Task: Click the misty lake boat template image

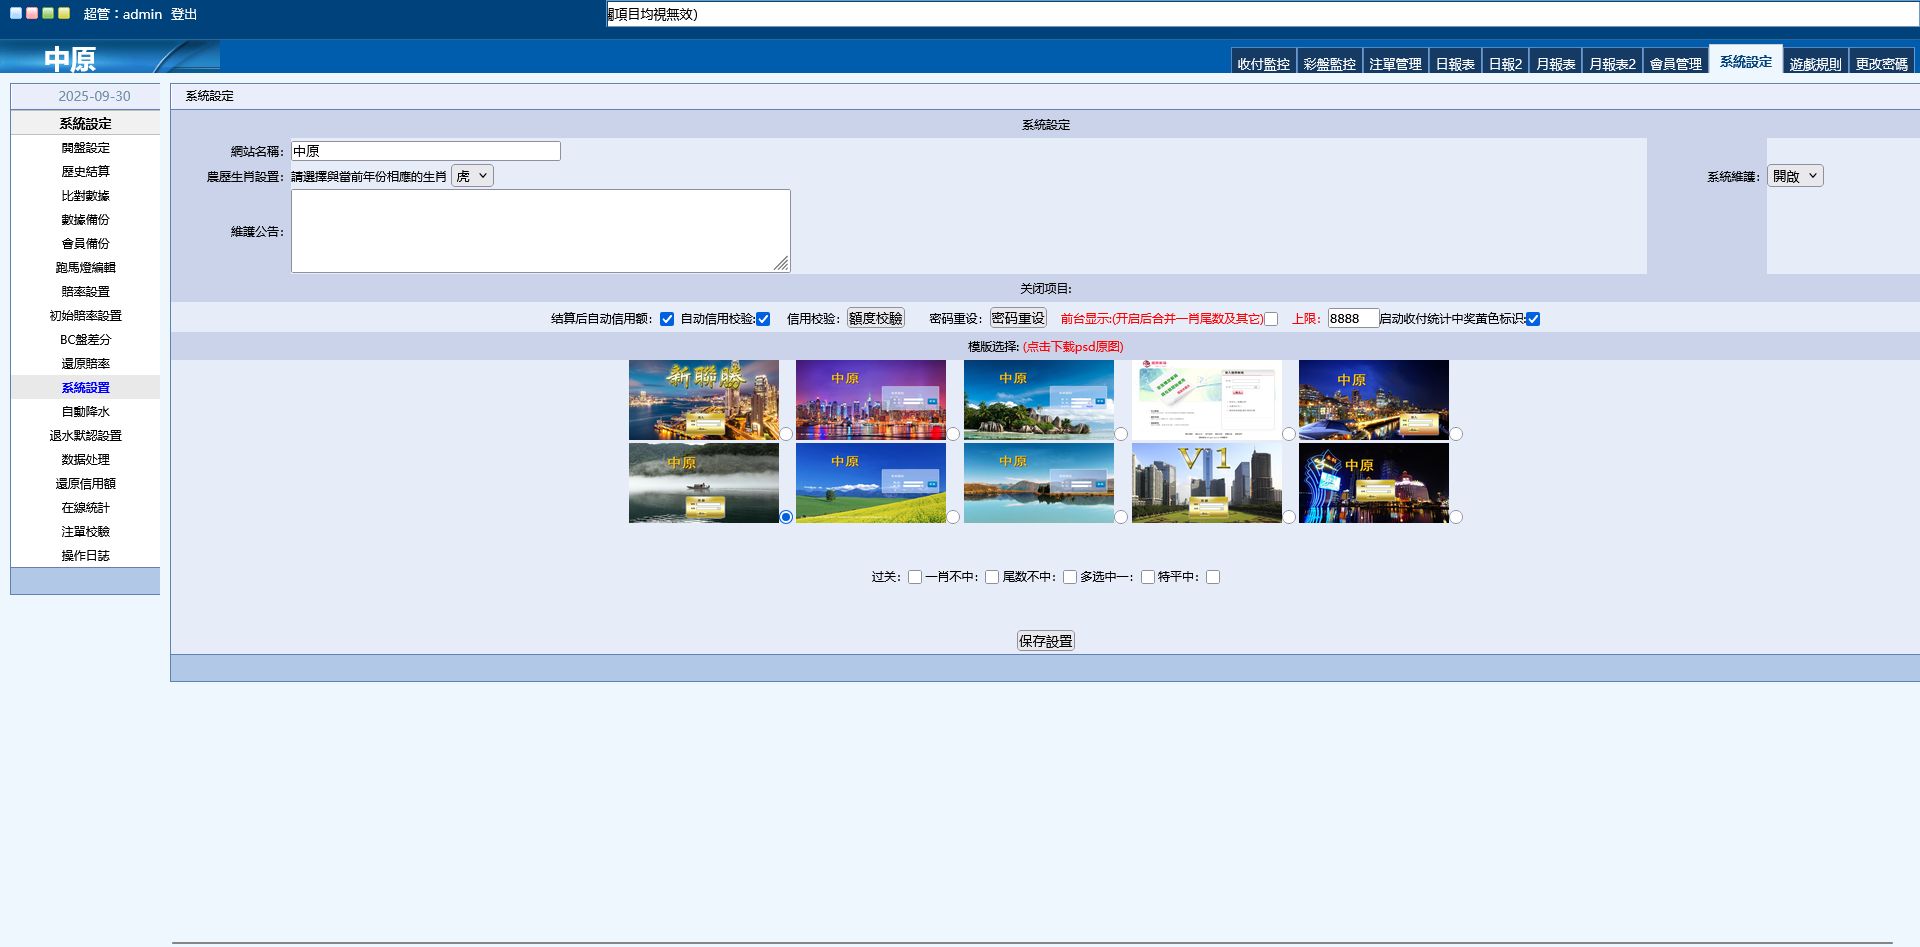Action: [703, 483]
